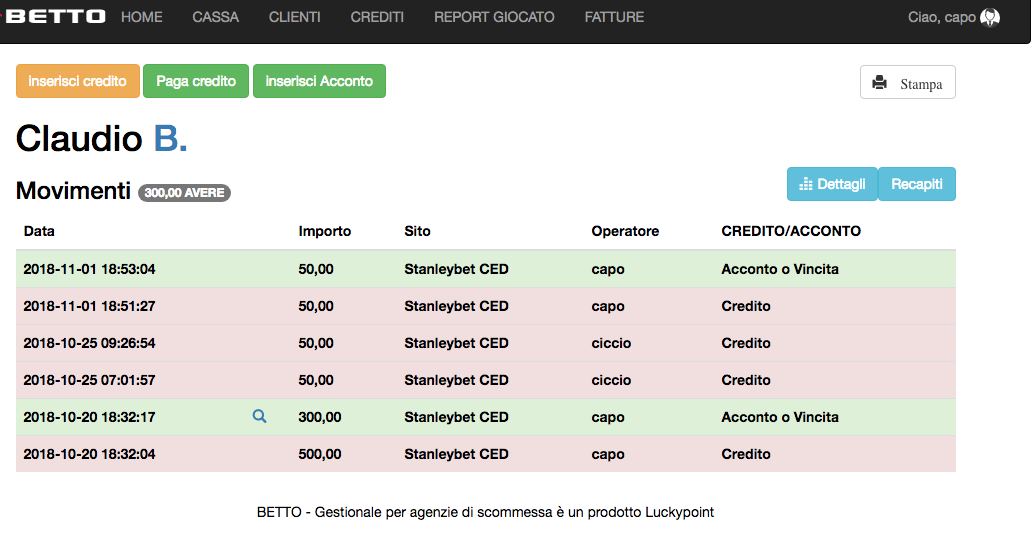
Task: Go to HOME in the navigation bar
Action: click(x=141, y=17)
